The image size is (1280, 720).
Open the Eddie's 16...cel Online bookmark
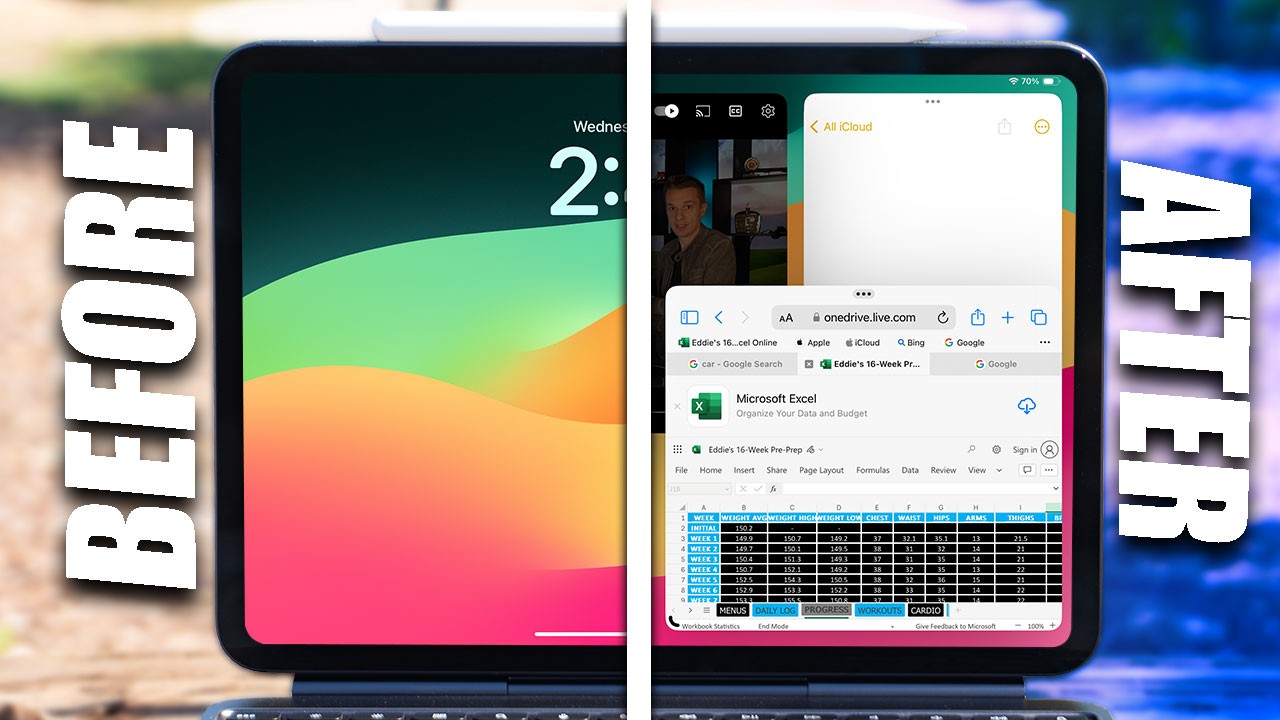[x=728, y=342]
